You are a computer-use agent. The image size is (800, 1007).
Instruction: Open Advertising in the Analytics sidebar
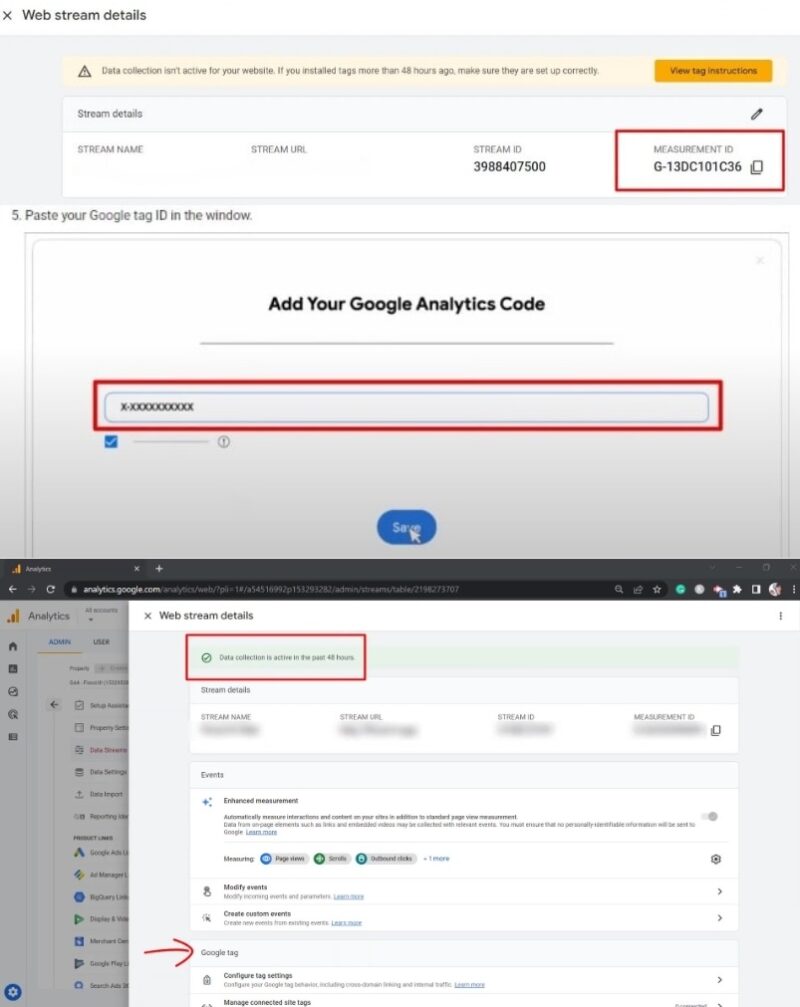[x=13, y=714]
